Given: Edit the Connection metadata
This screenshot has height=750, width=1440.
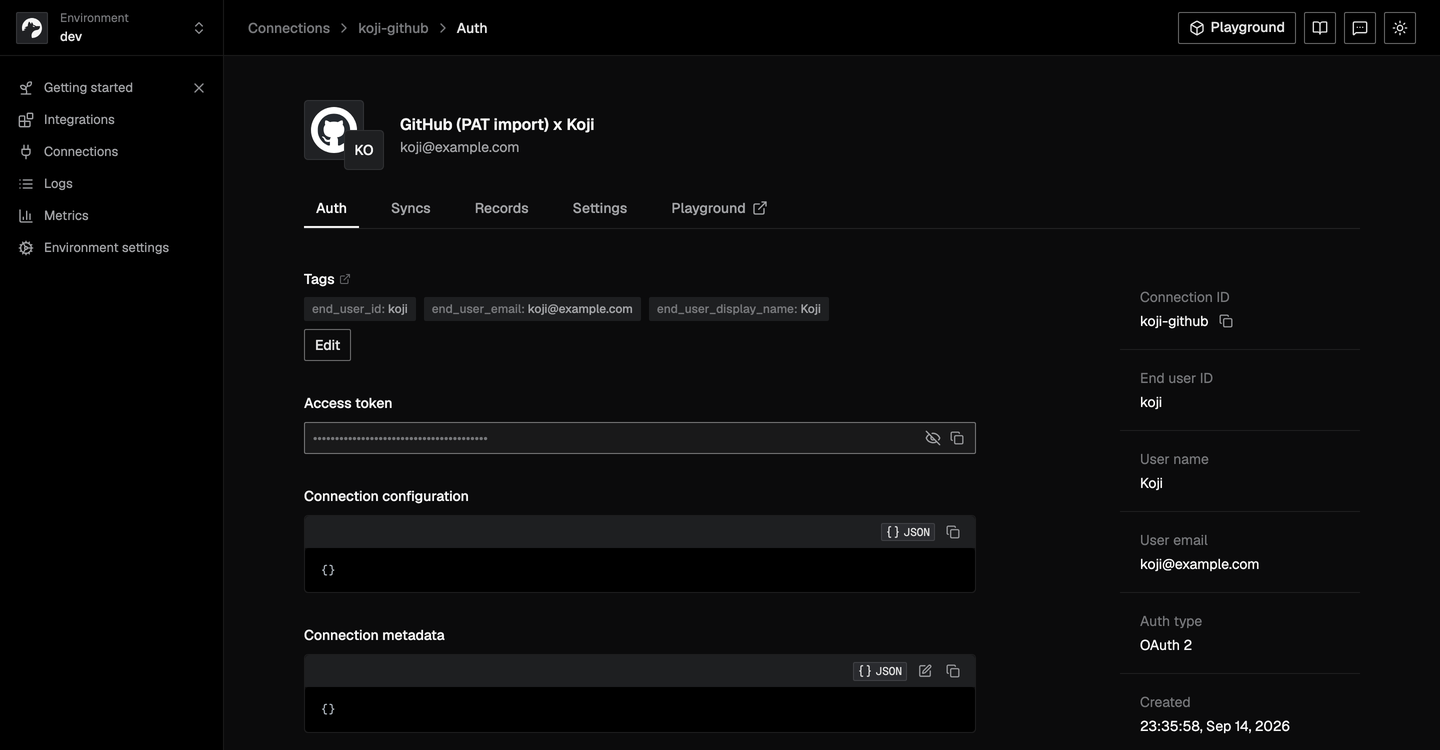Looking at the screenshot, I should [x=925, y=671].
